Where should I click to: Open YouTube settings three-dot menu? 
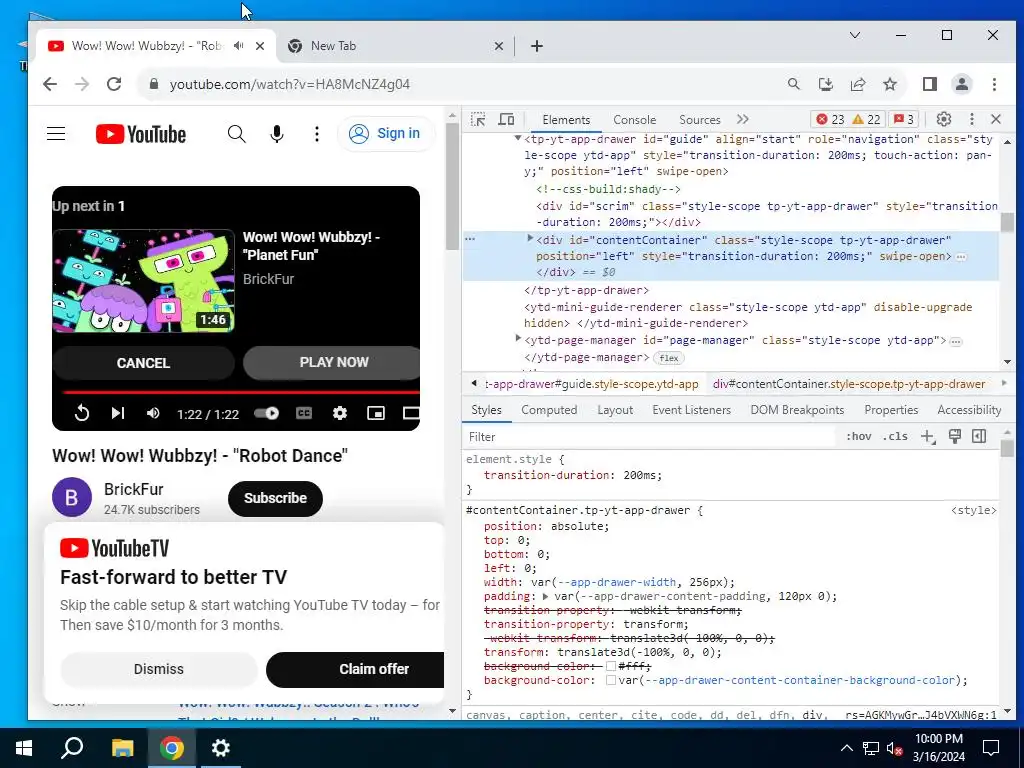(x=317, y=134)
